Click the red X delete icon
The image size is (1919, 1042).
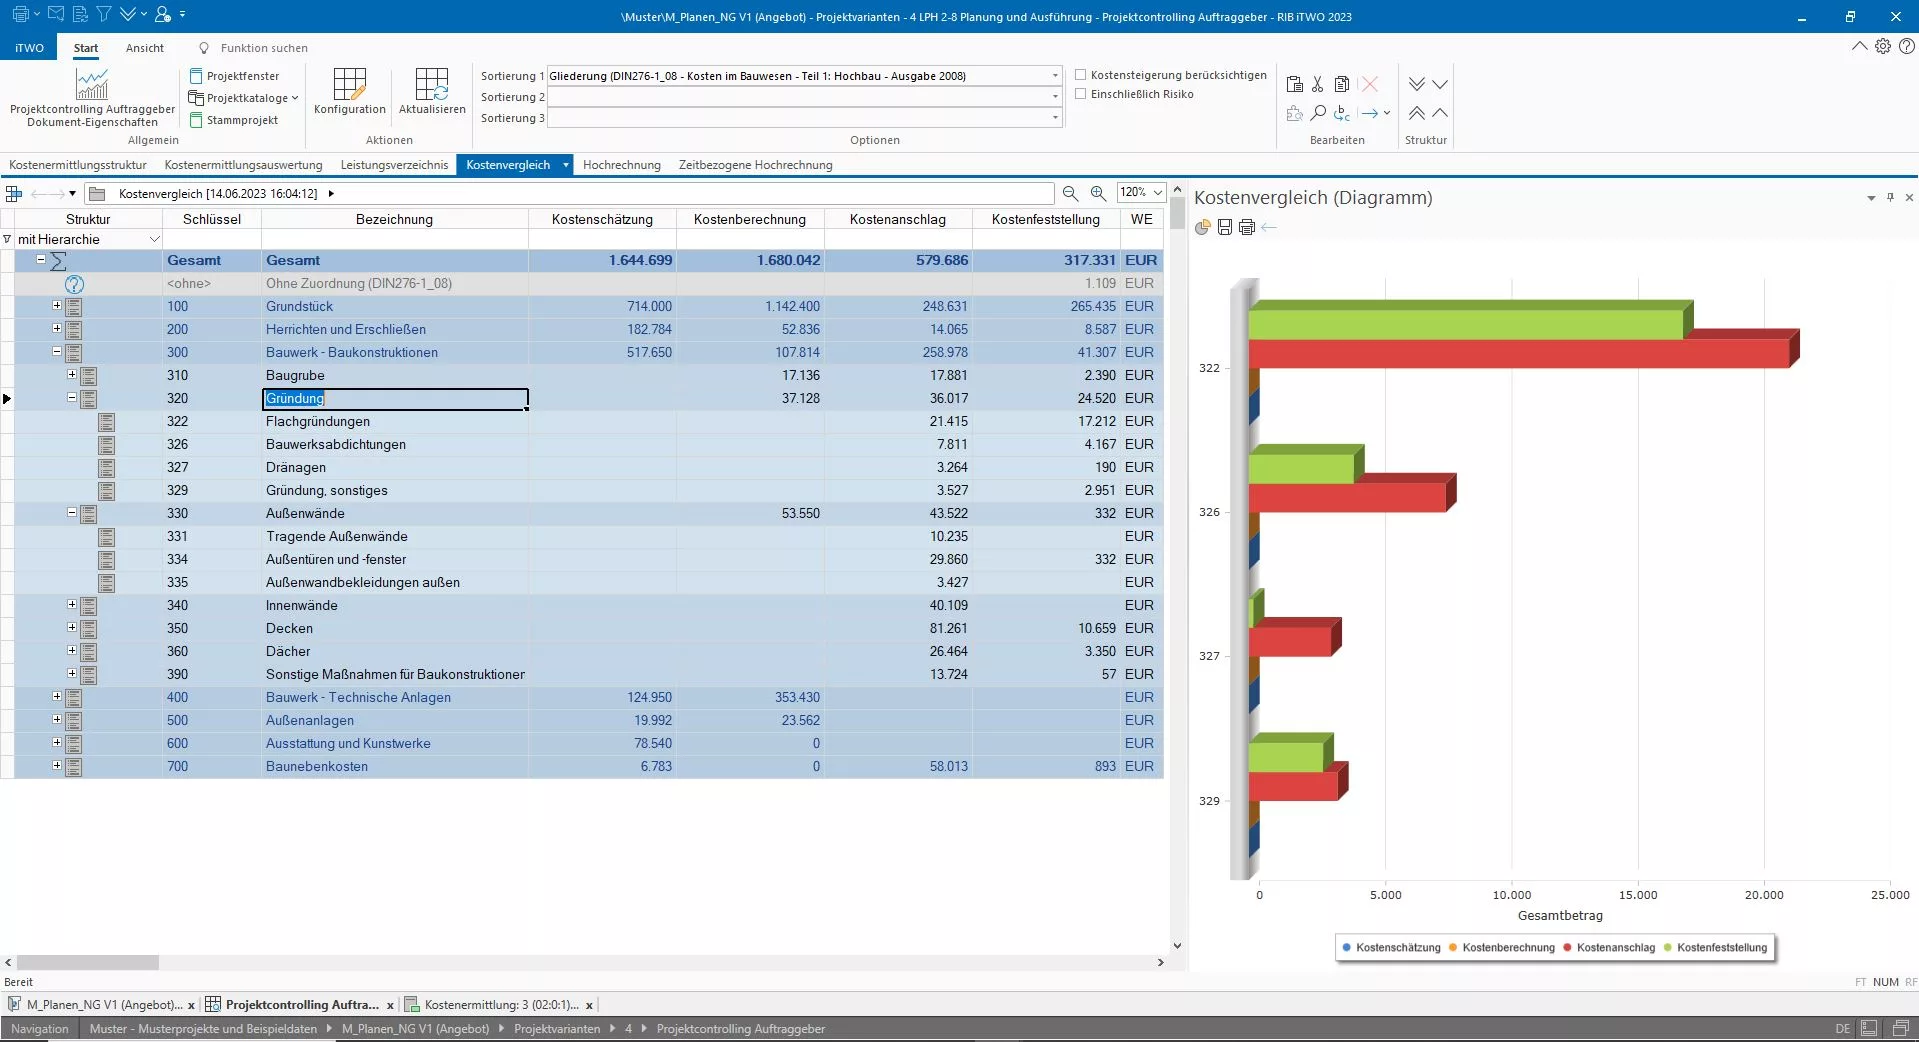click(1369, 84)
